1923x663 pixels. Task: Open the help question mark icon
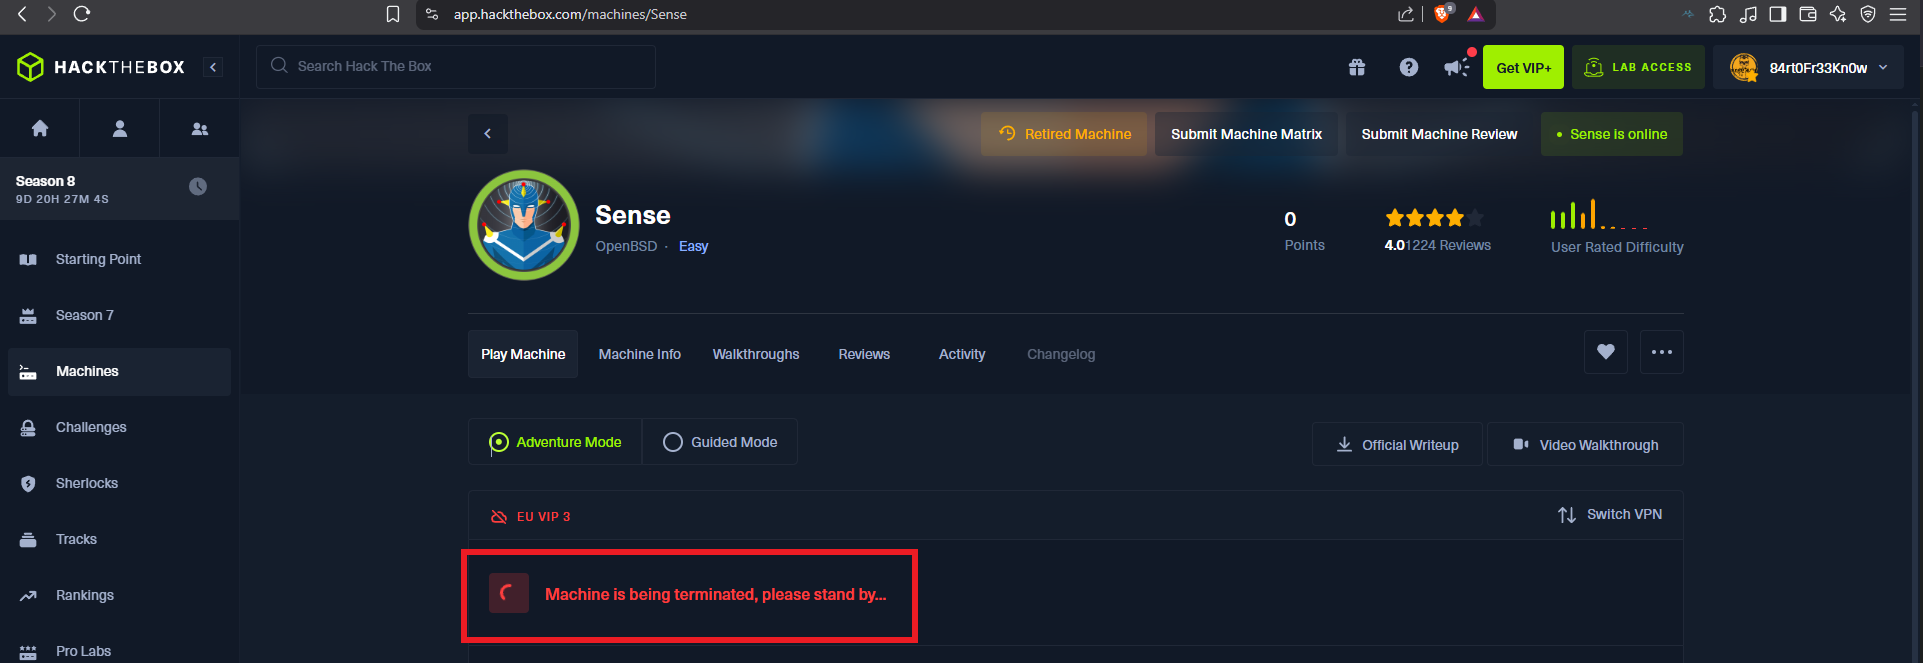tap(1409, 67)
